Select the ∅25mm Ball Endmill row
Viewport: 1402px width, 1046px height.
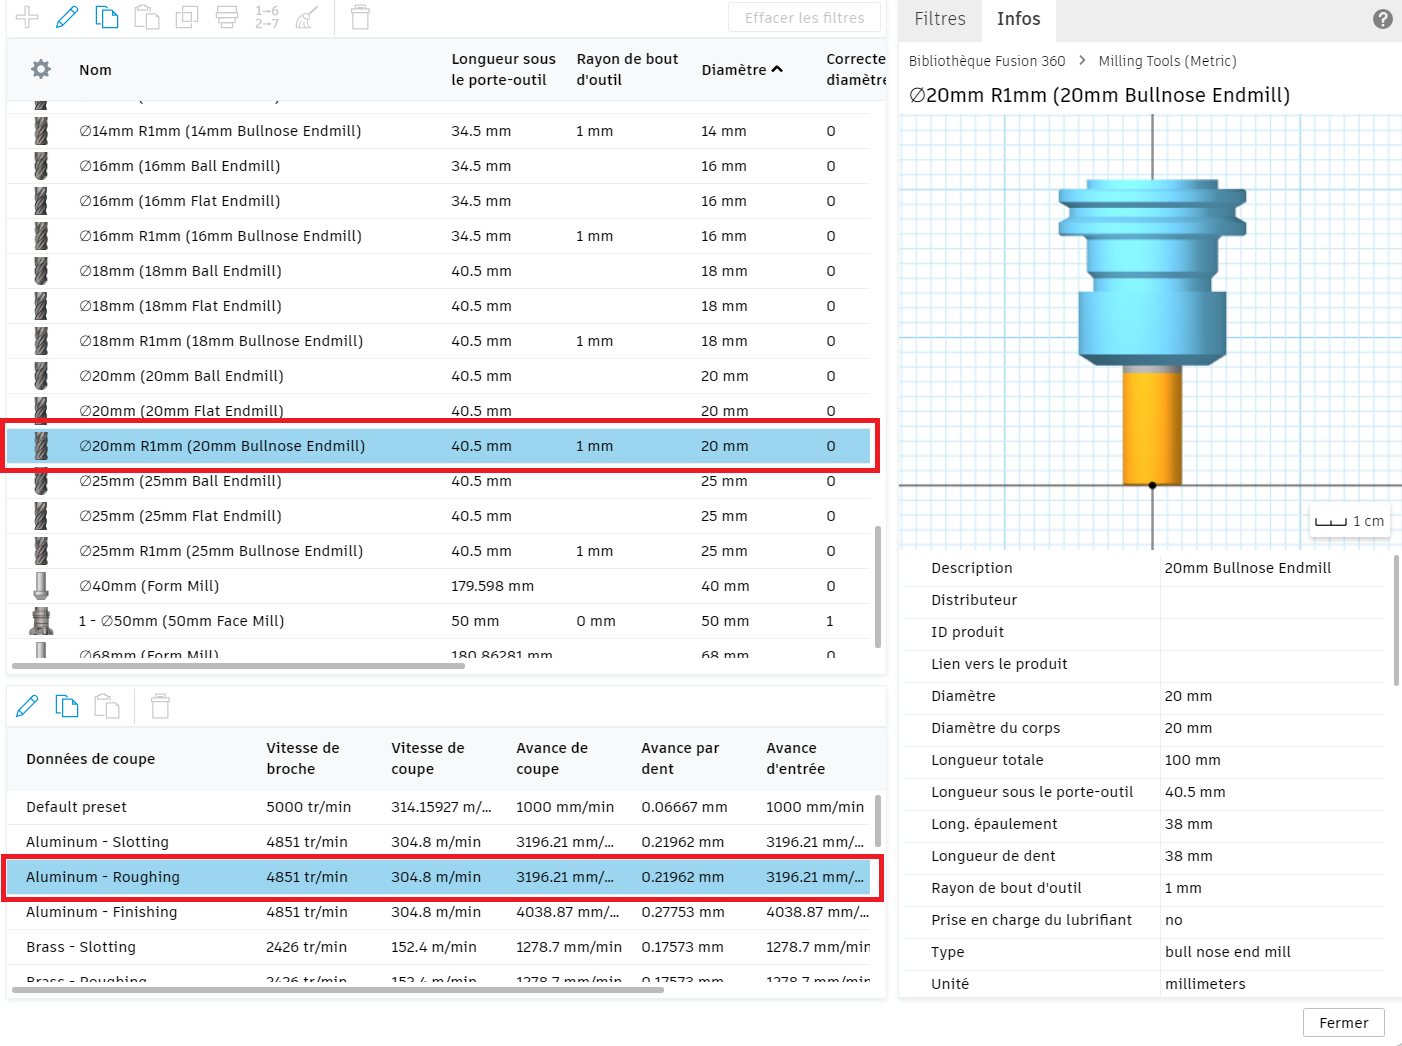[x=180, y=481]
